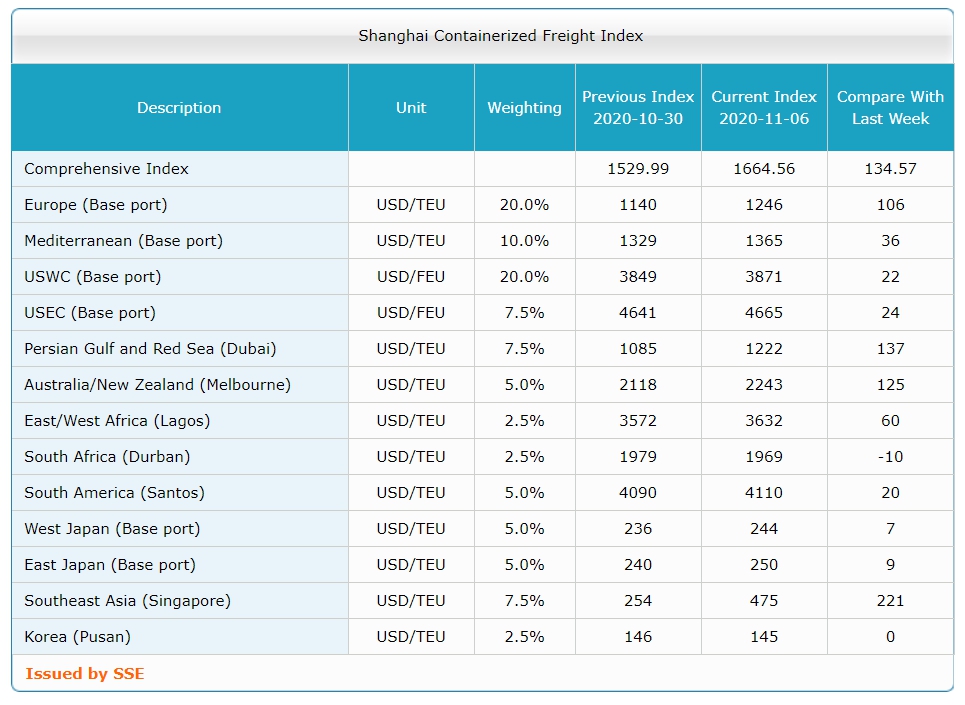The image size is (965, 705).
Task: Click the Comprehensive Index row label
Action: pos(106,169)
